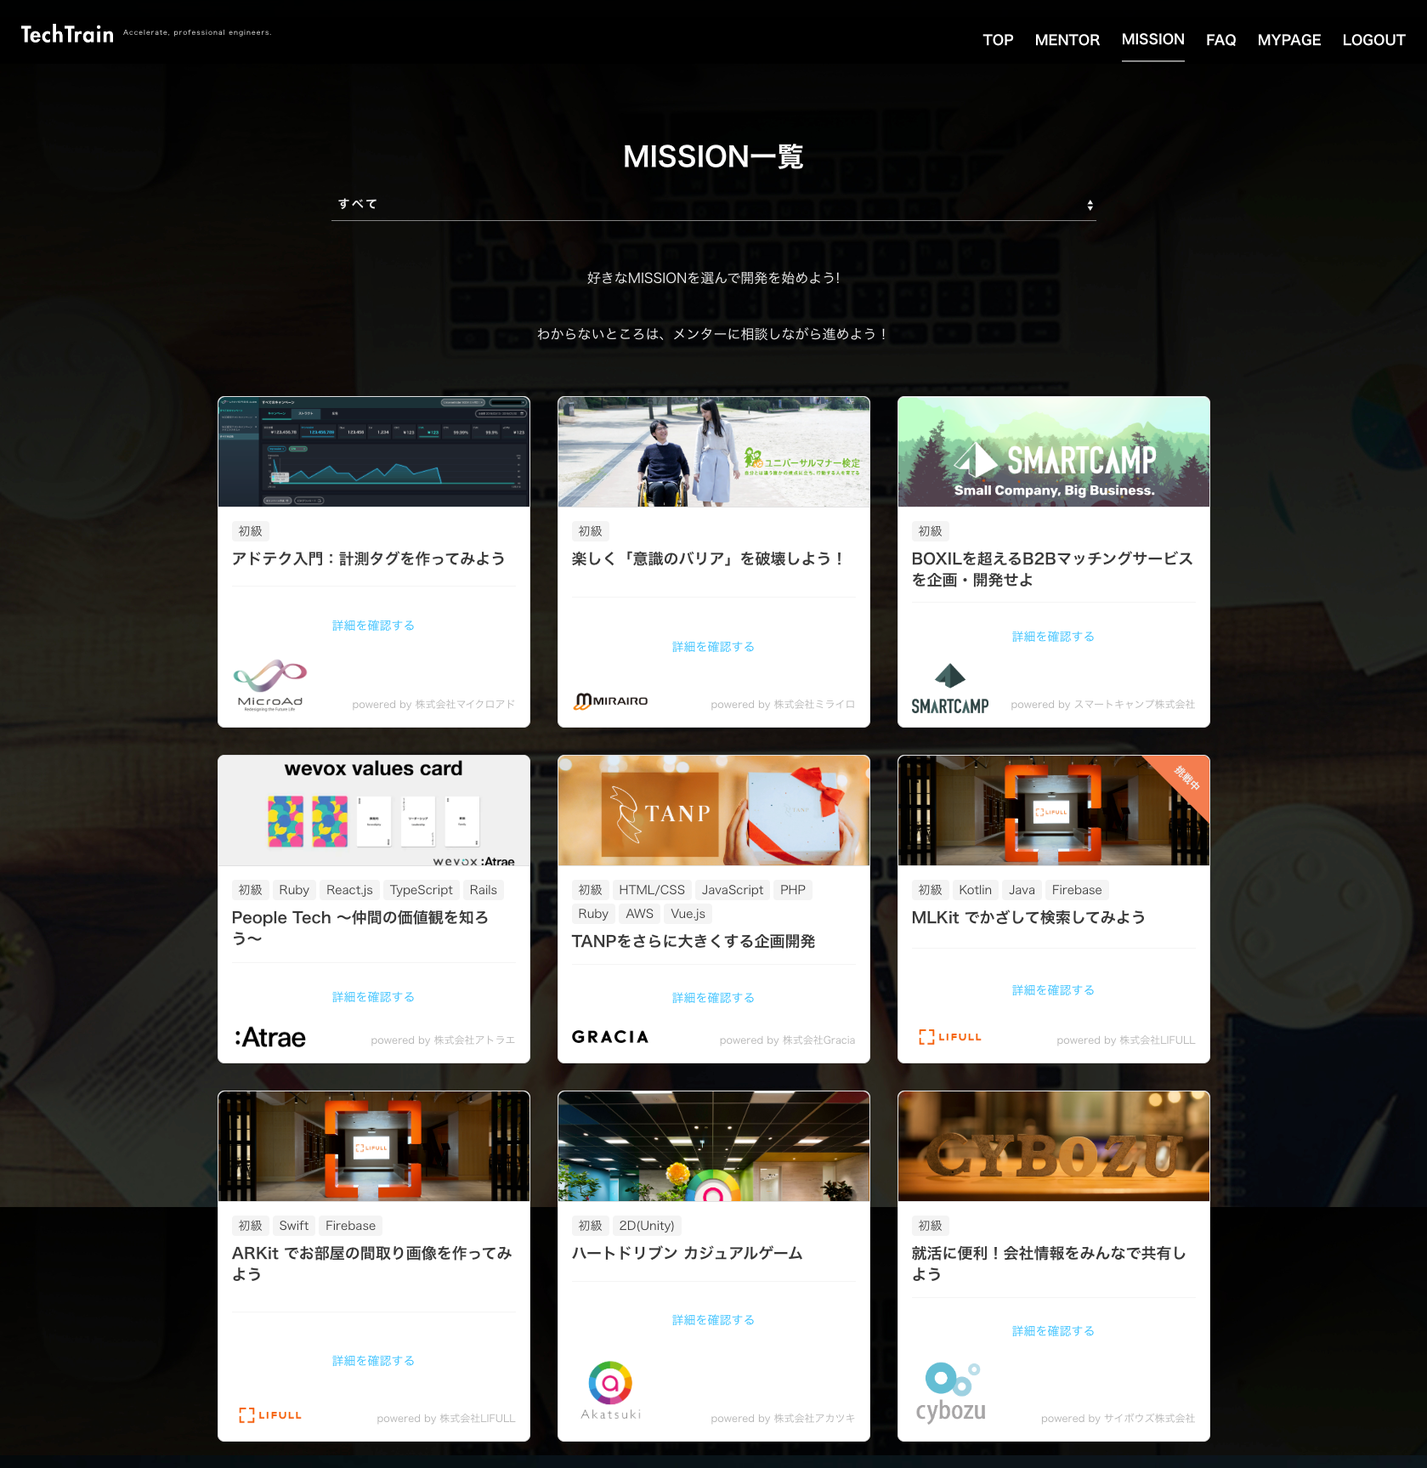
Task: Click the :Atrae logo
Action: click(269, 1037)
